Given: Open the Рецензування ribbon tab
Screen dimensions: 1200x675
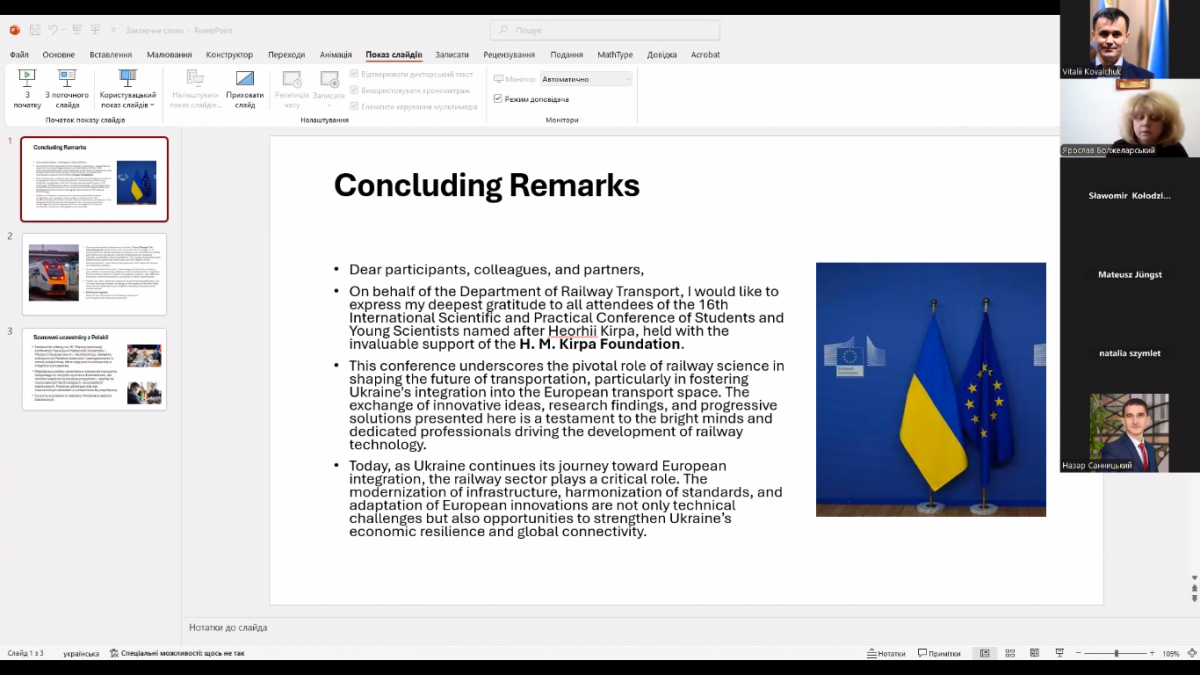Looking at the screenshot, I should click(509, 55).
